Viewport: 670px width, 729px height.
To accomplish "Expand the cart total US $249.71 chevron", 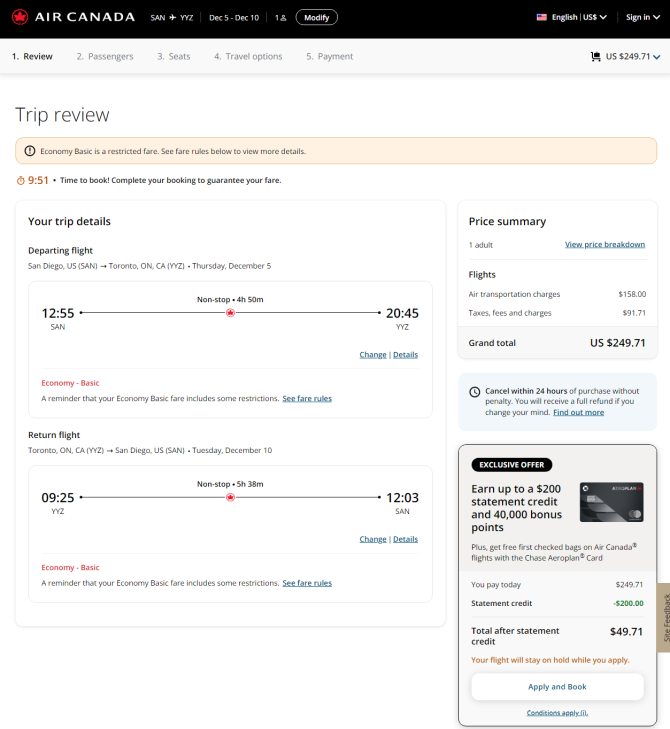I will click(657, 57).
